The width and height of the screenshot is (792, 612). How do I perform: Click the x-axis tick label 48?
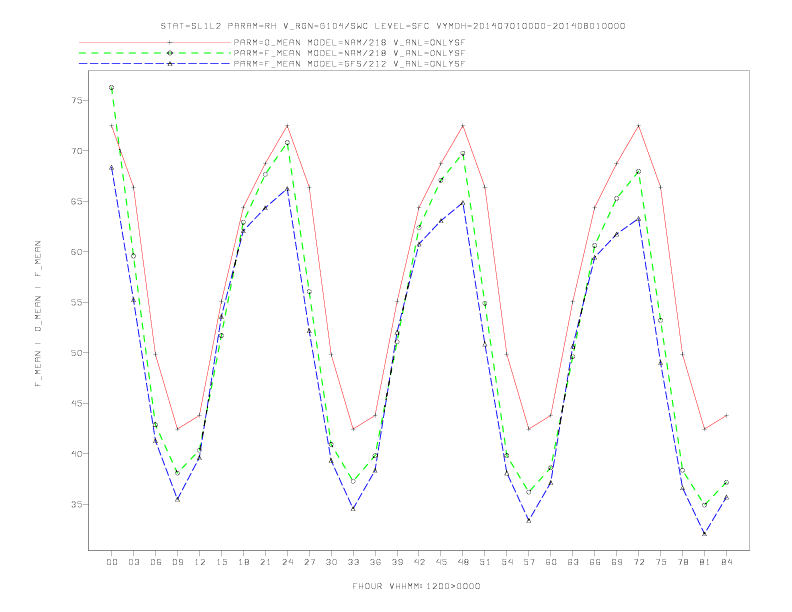tap(463, 562)
